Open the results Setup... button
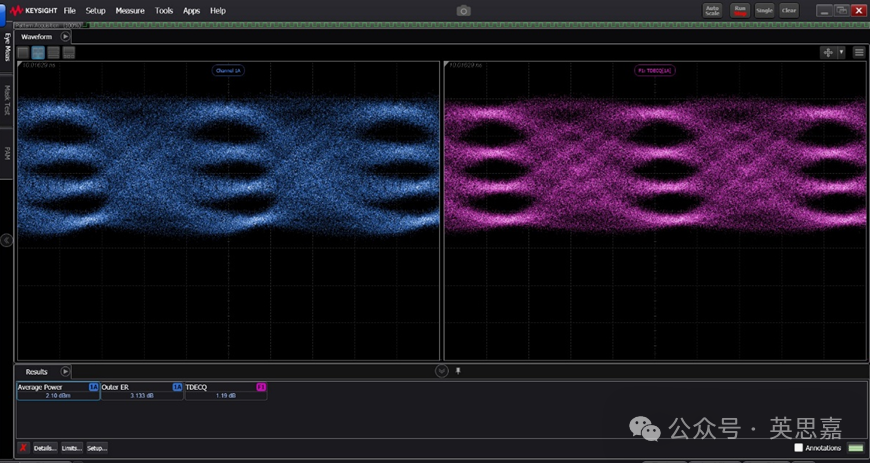This screenshot has height=463, width=870. click(x=97, y=448)
